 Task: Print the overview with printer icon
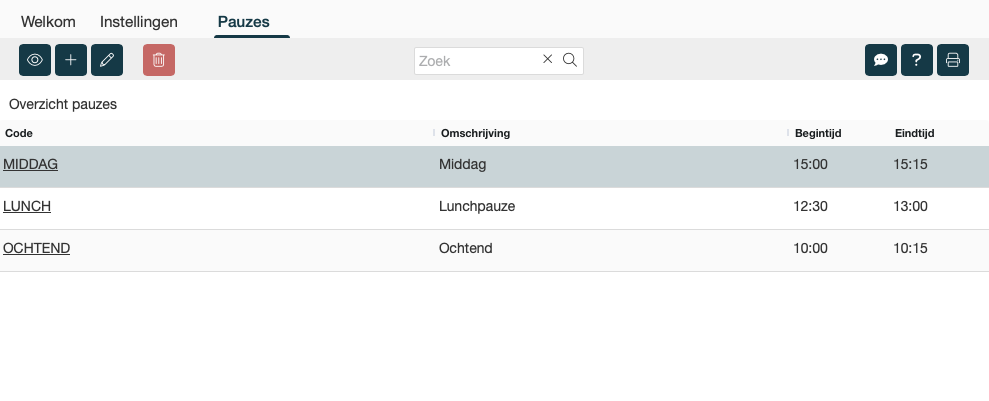pos(953,60)
